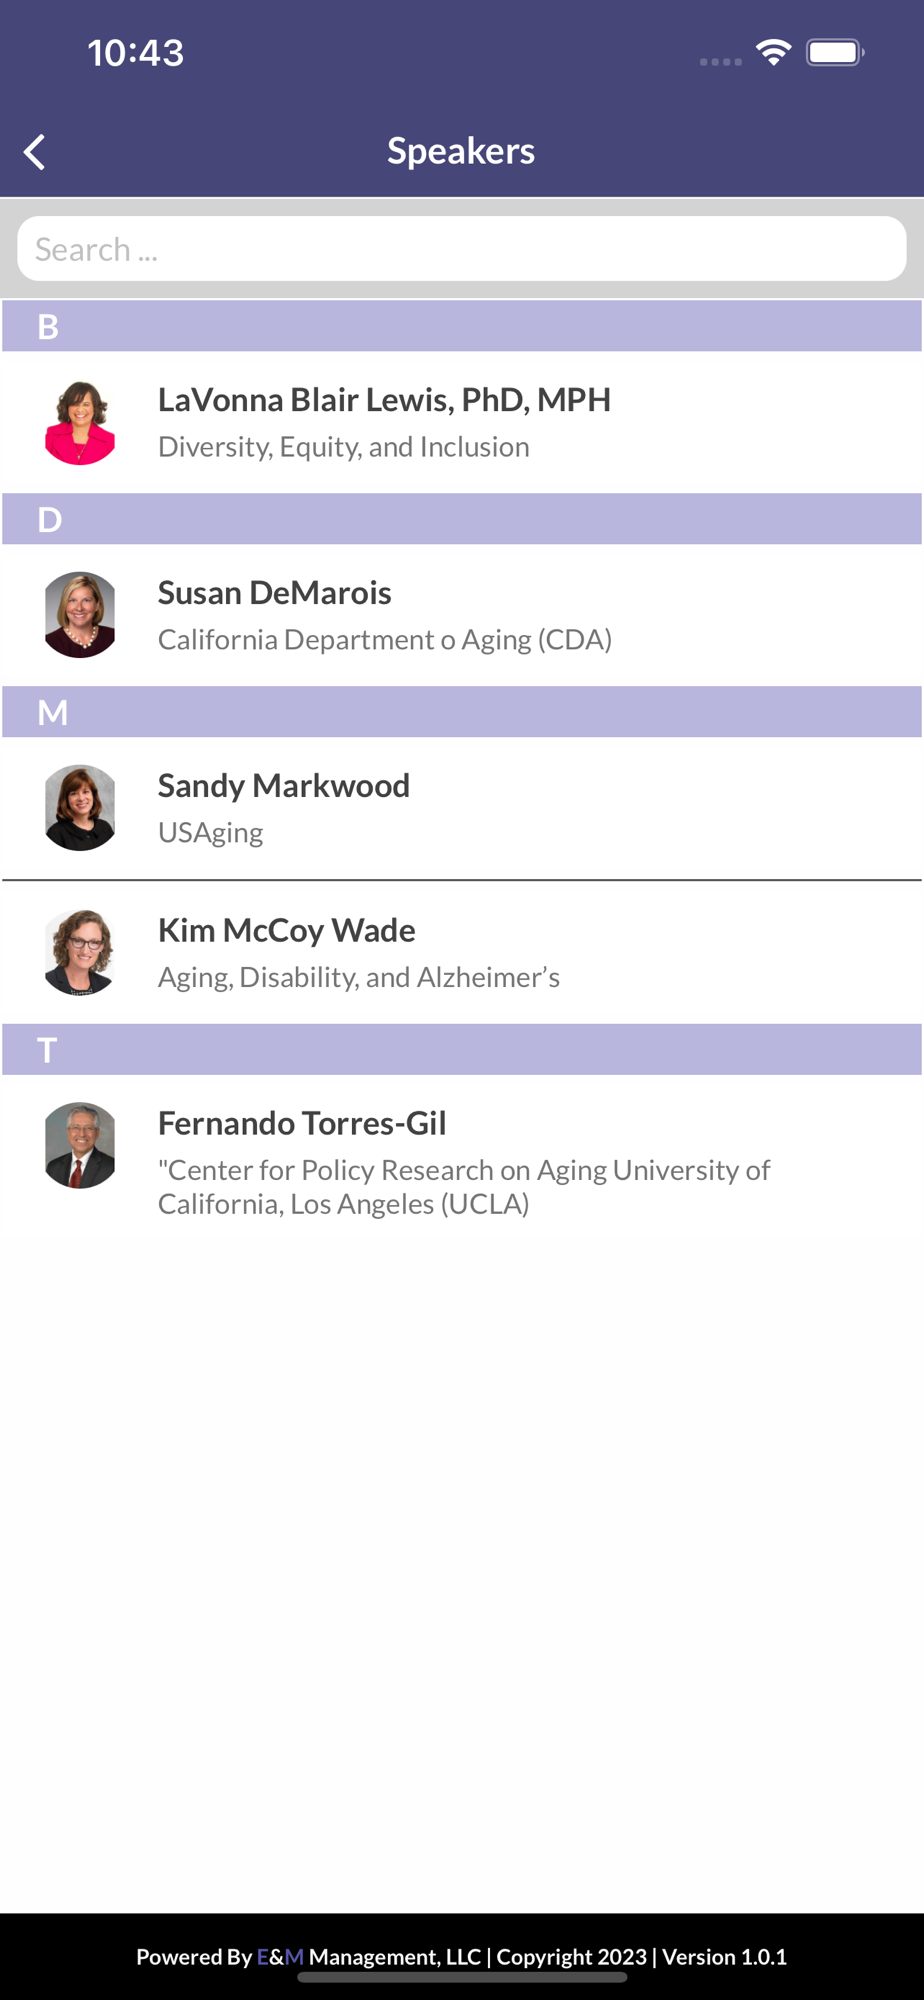This screenshot has width=924, height=2000.
Task: Open Sandy Markwood speaker name
Action: [x=283, y=786]
